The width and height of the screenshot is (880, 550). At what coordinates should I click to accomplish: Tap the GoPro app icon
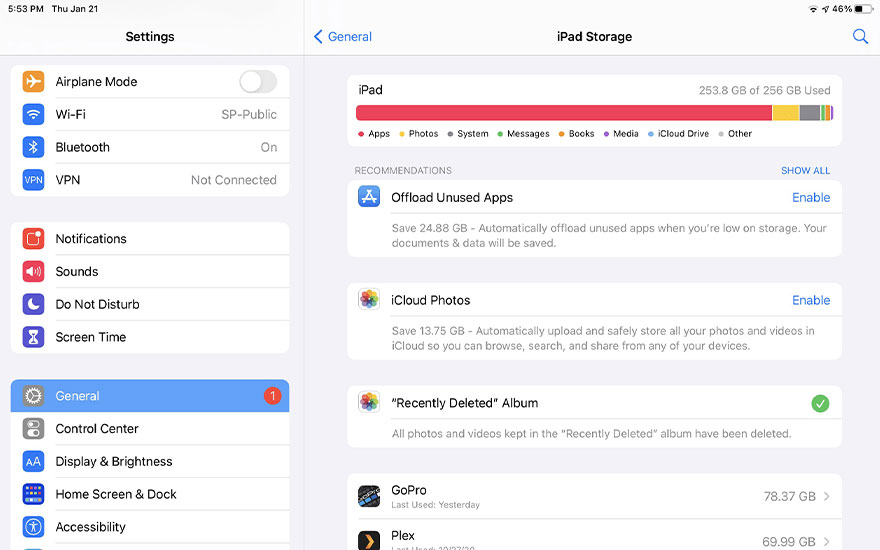pos(369,496)
